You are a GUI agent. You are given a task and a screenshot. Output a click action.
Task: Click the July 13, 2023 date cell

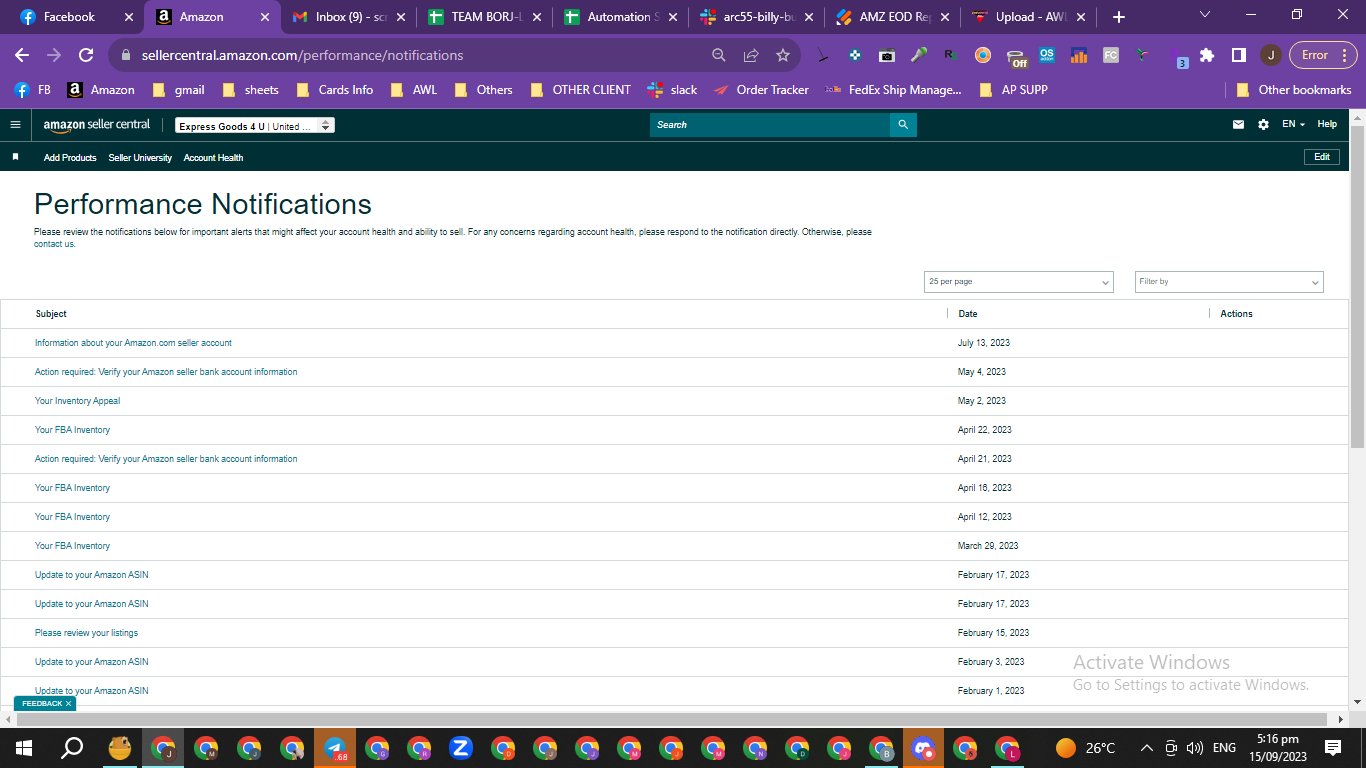[984, 343]
